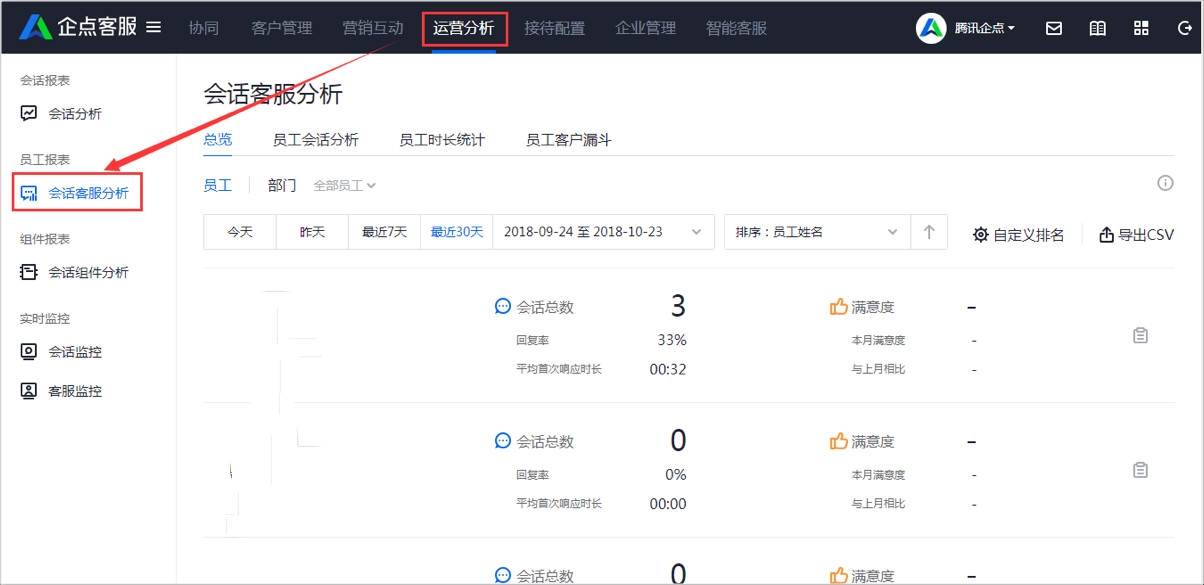Click the logout icon in header

1185,28
